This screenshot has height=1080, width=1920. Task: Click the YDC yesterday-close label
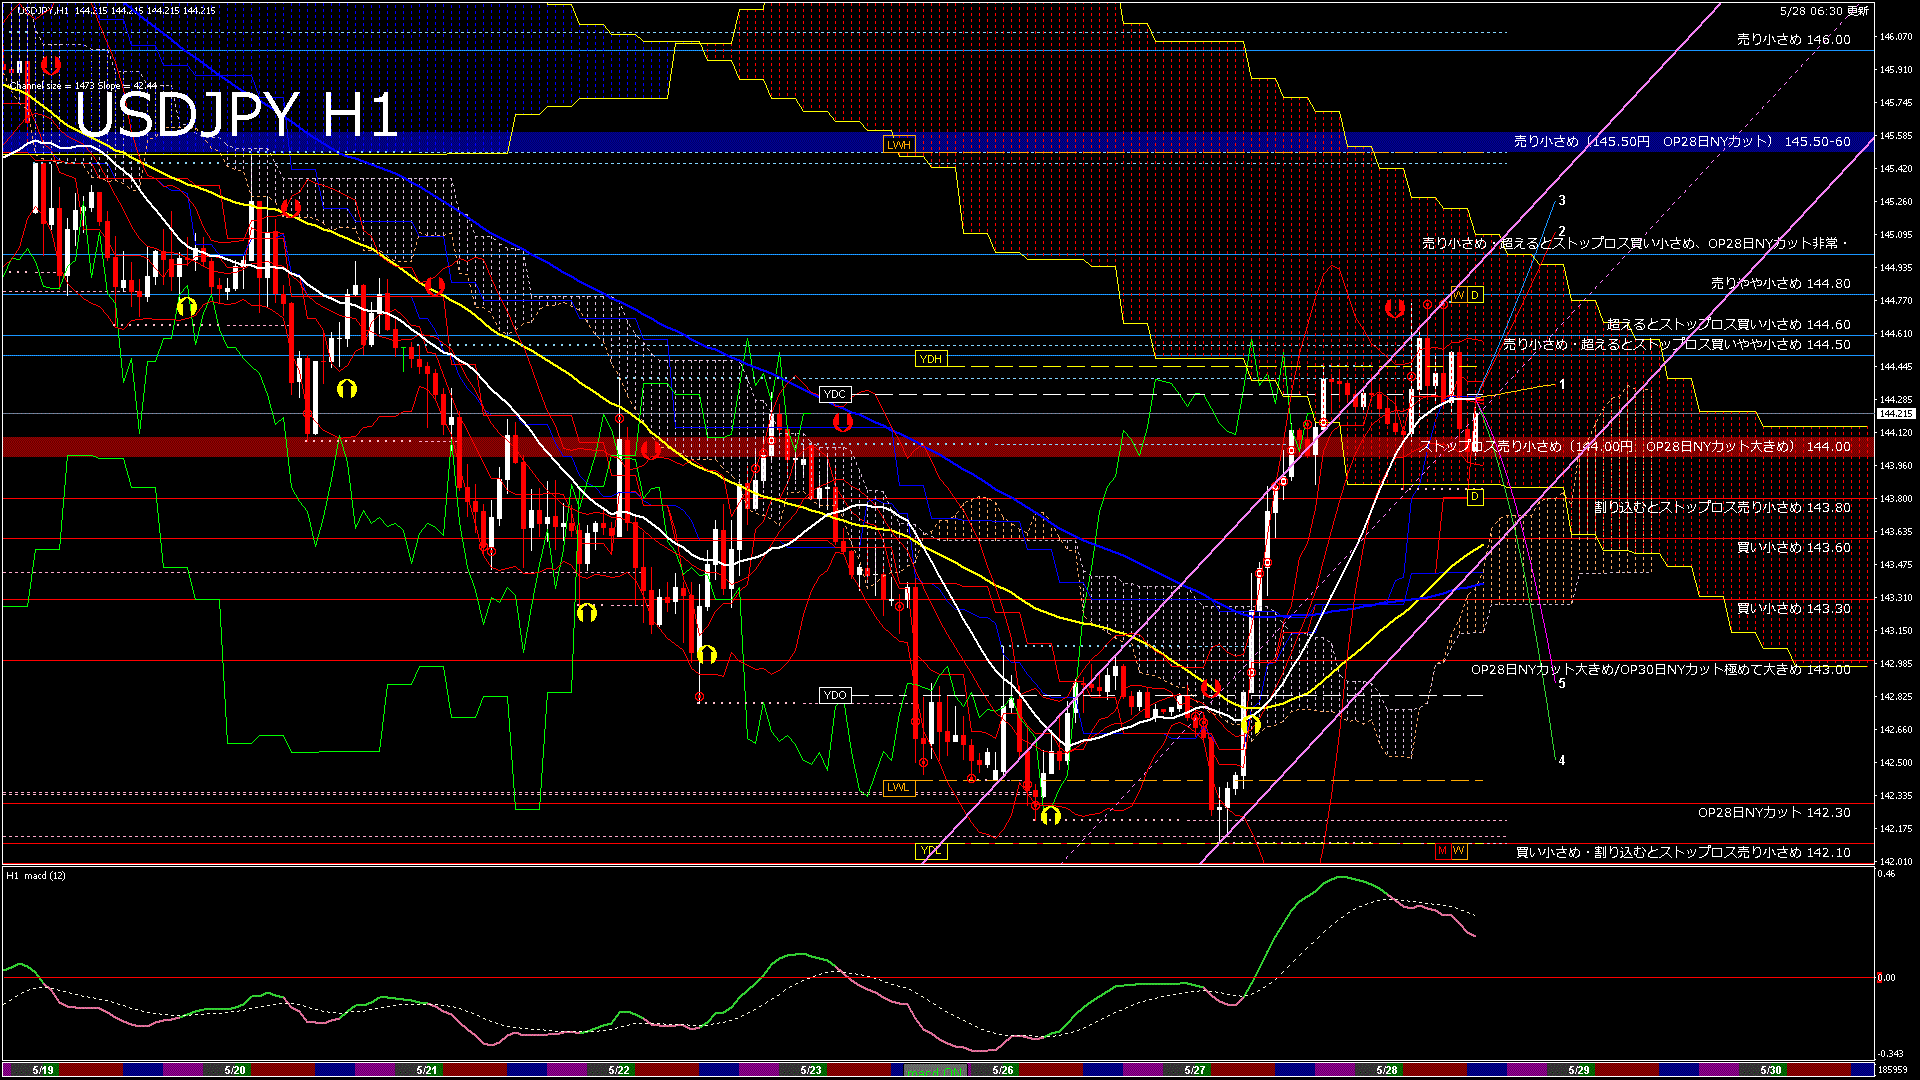click(835, 395)
